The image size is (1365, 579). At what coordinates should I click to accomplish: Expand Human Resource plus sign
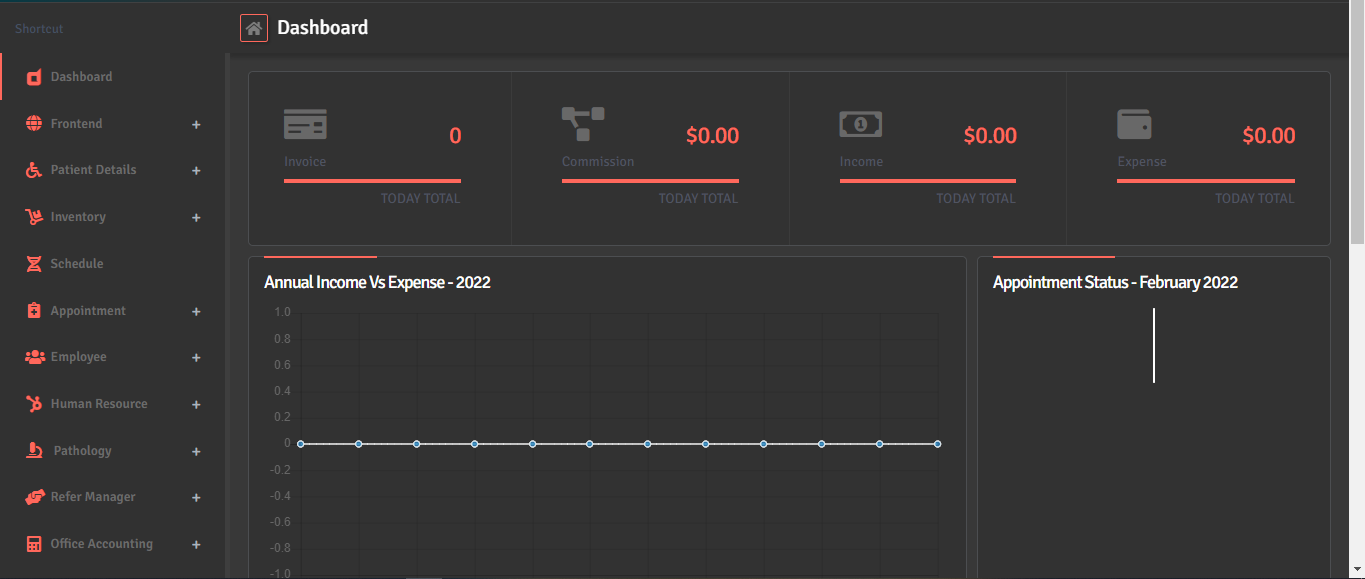[196, 405]
